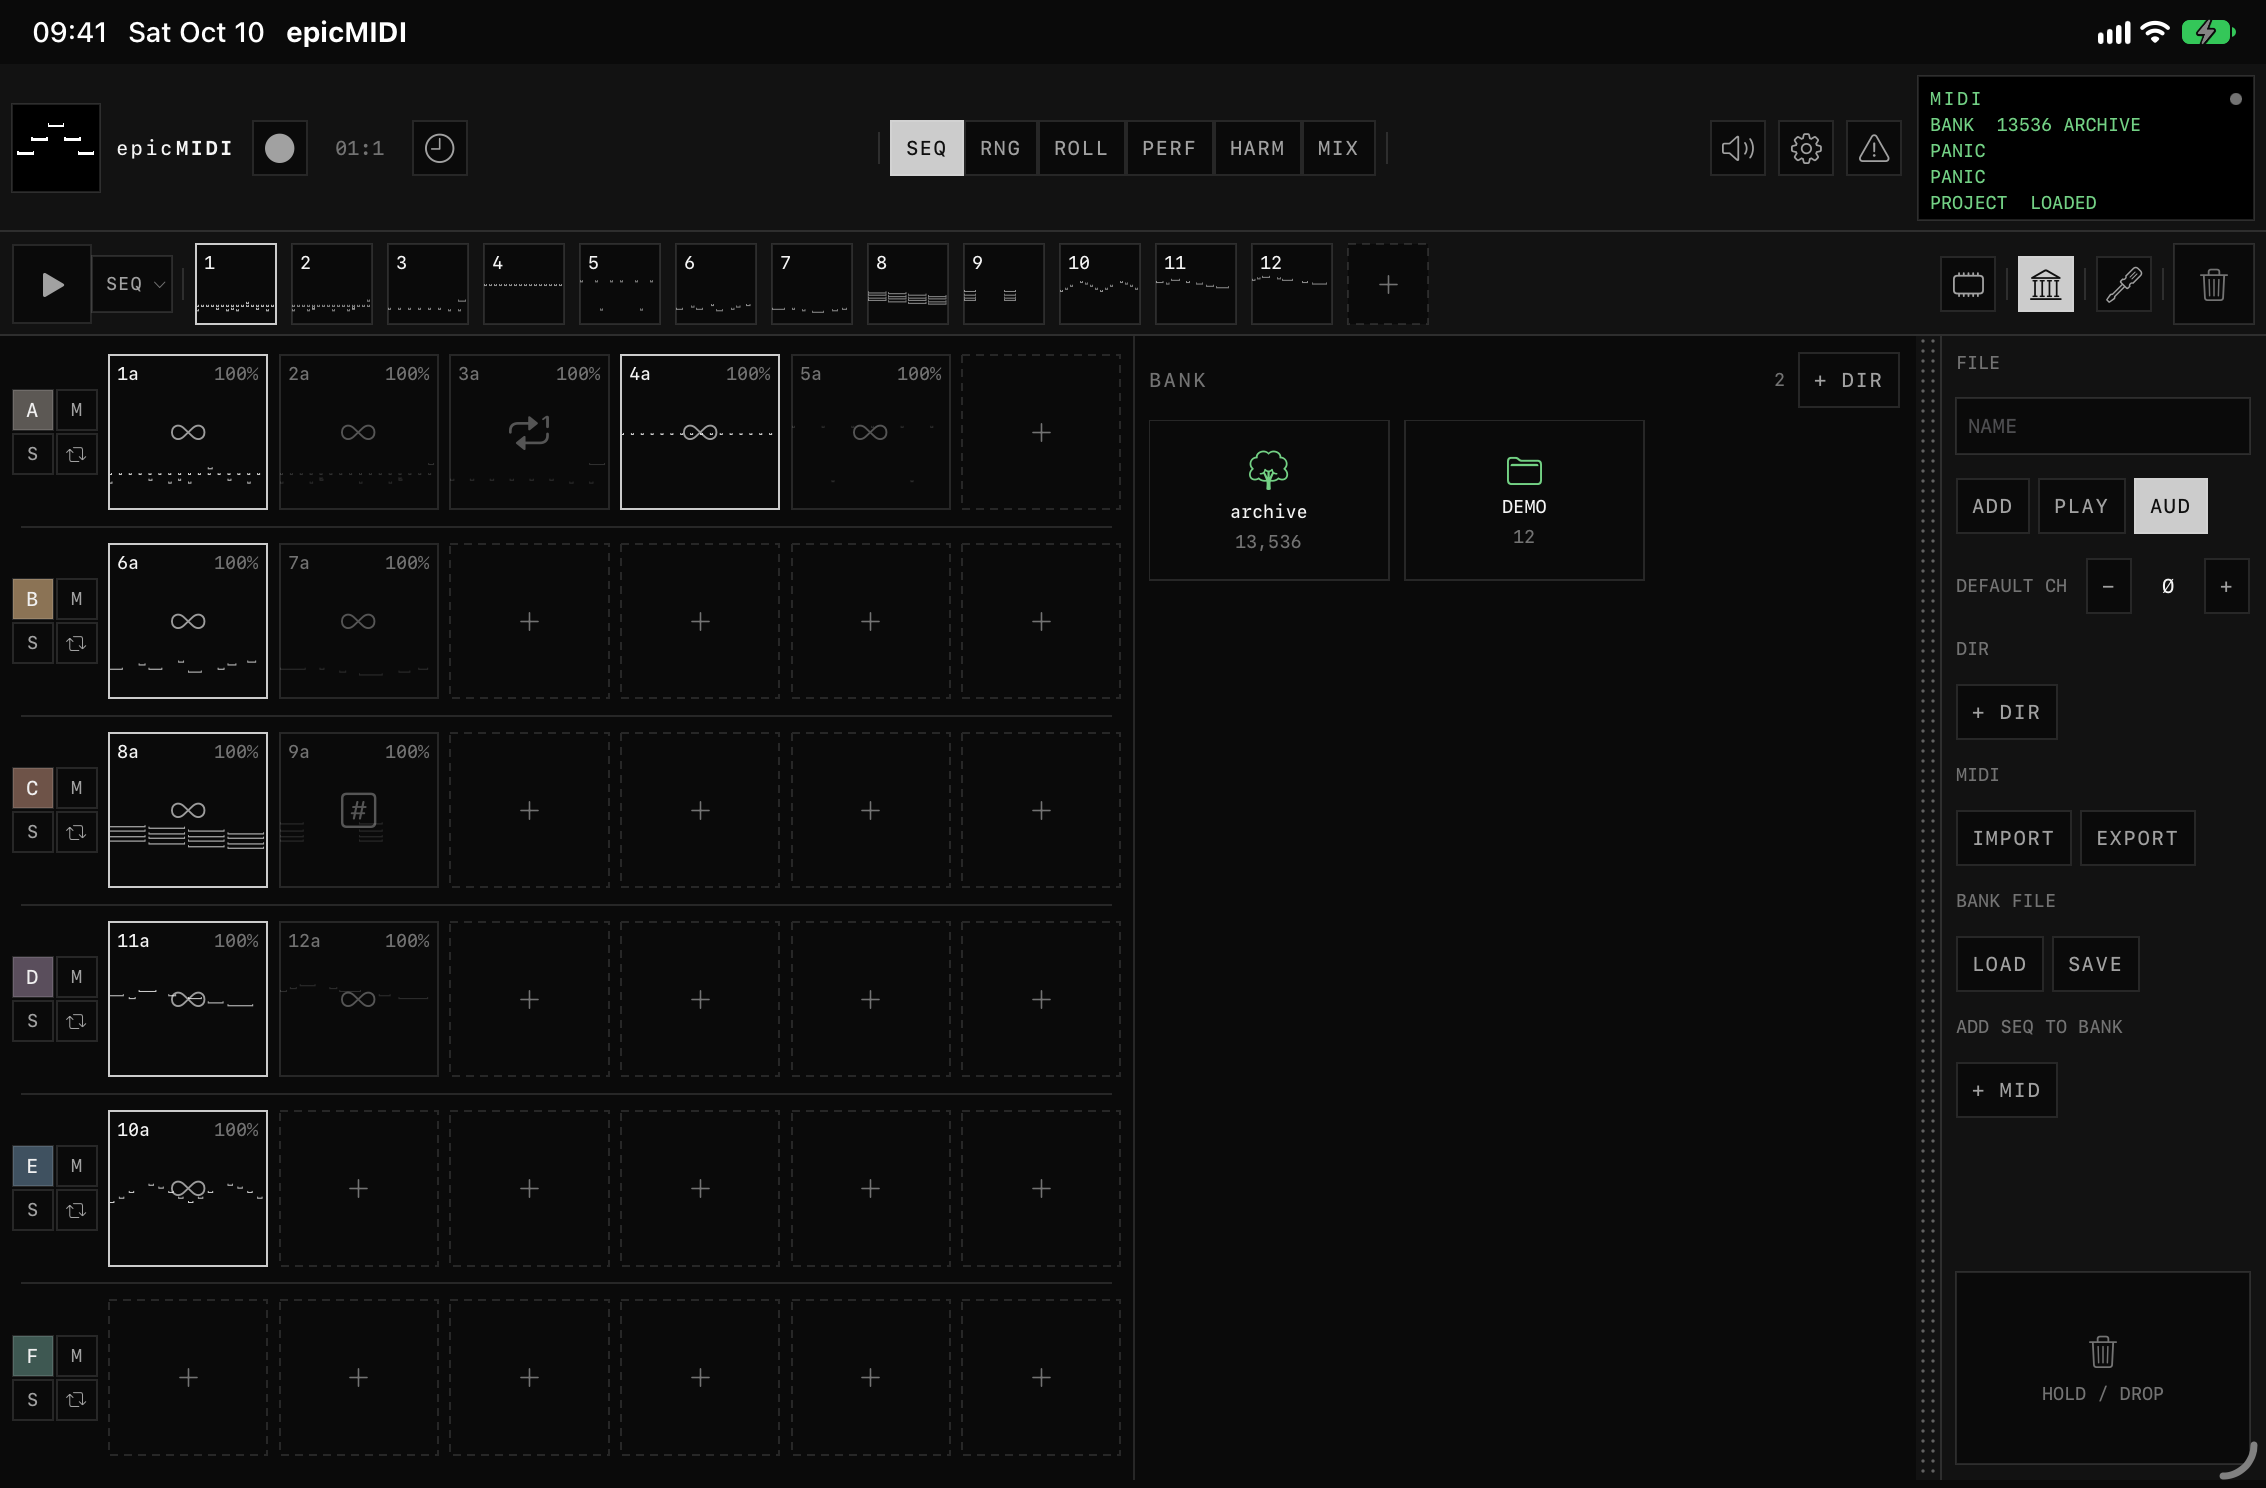
Task: Open the clock tempo icon
Action: click(440, 148)
